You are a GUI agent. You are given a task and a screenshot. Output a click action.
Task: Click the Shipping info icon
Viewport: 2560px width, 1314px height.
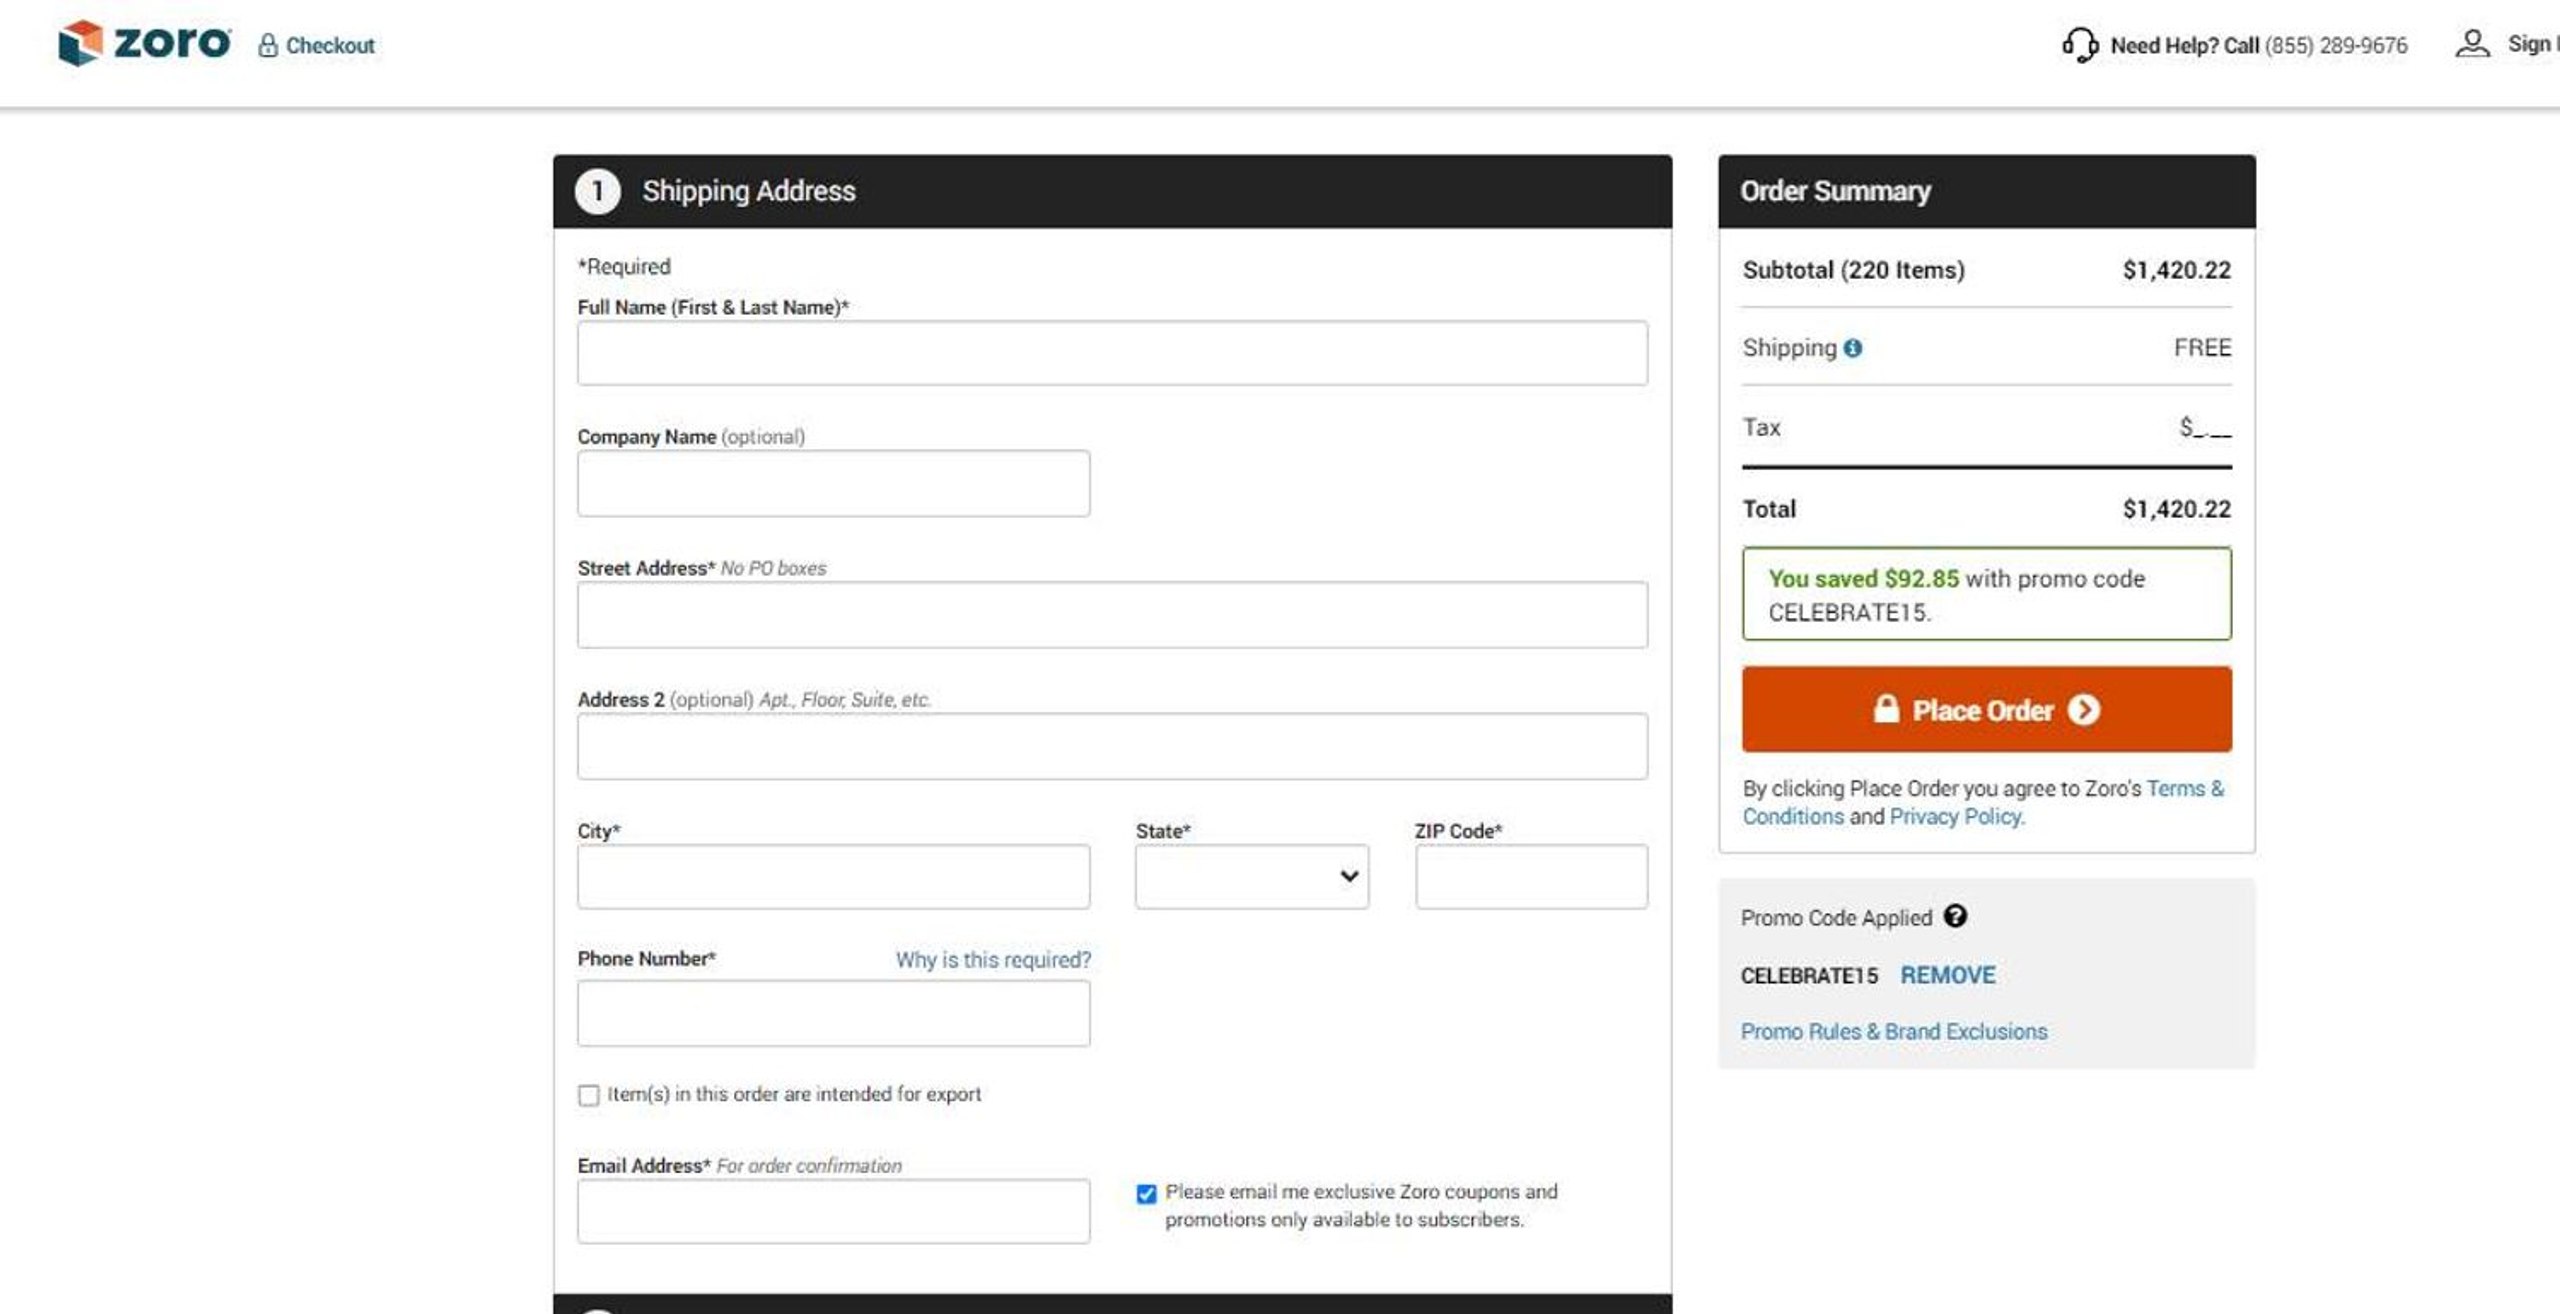[1853, 348]
